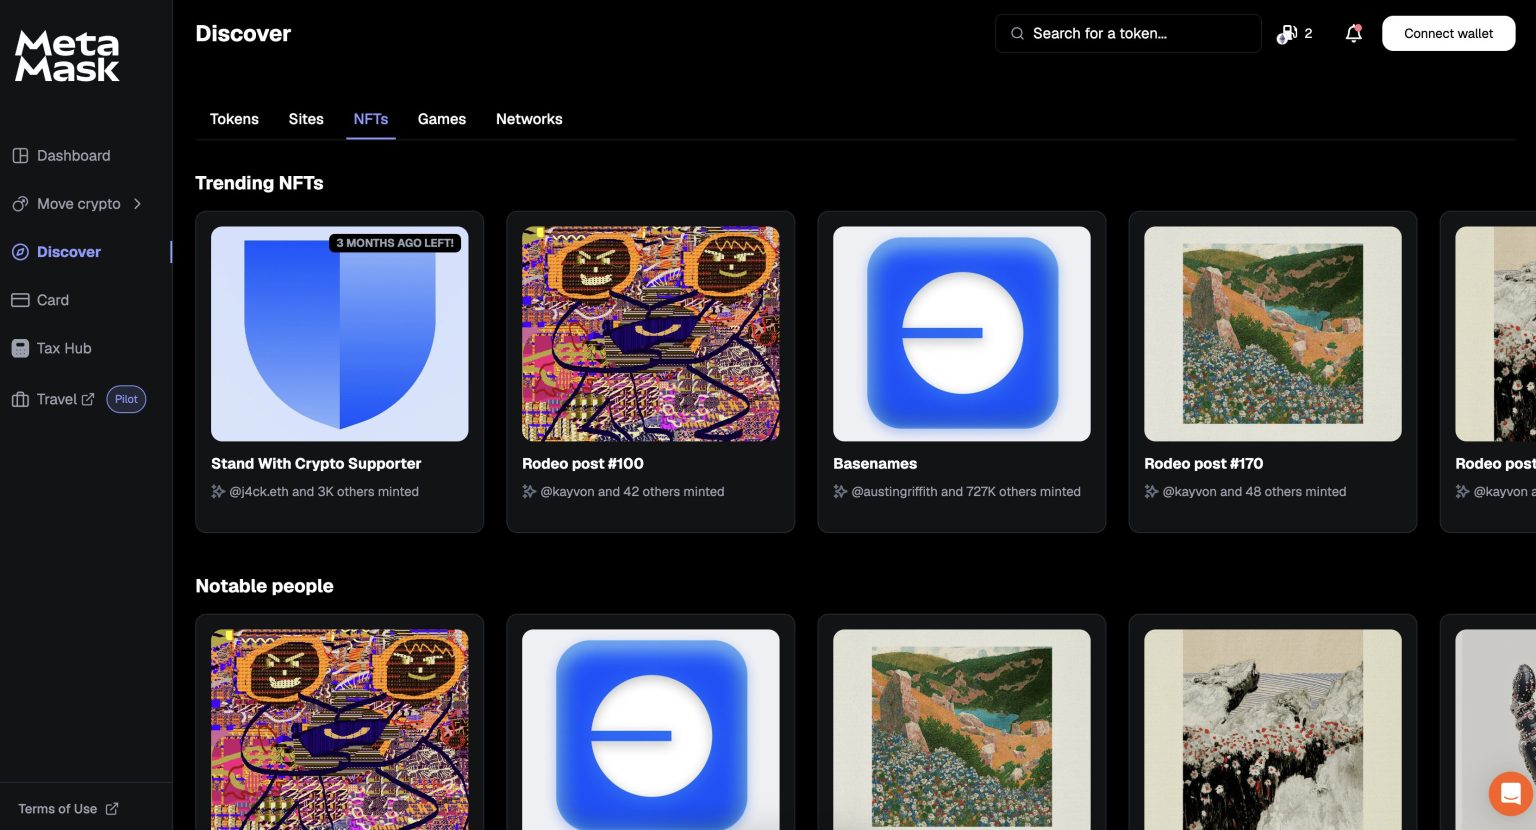Open Card in the sidebar
Image resolution: width=1536 pixels, height=830 pixels.
[53, 300]
